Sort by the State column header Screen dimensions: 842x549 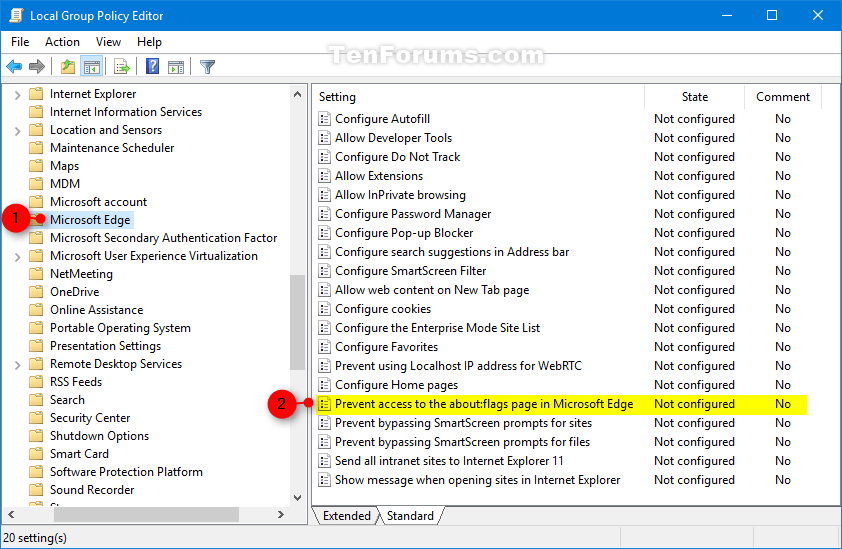click(x=694, y=97)
